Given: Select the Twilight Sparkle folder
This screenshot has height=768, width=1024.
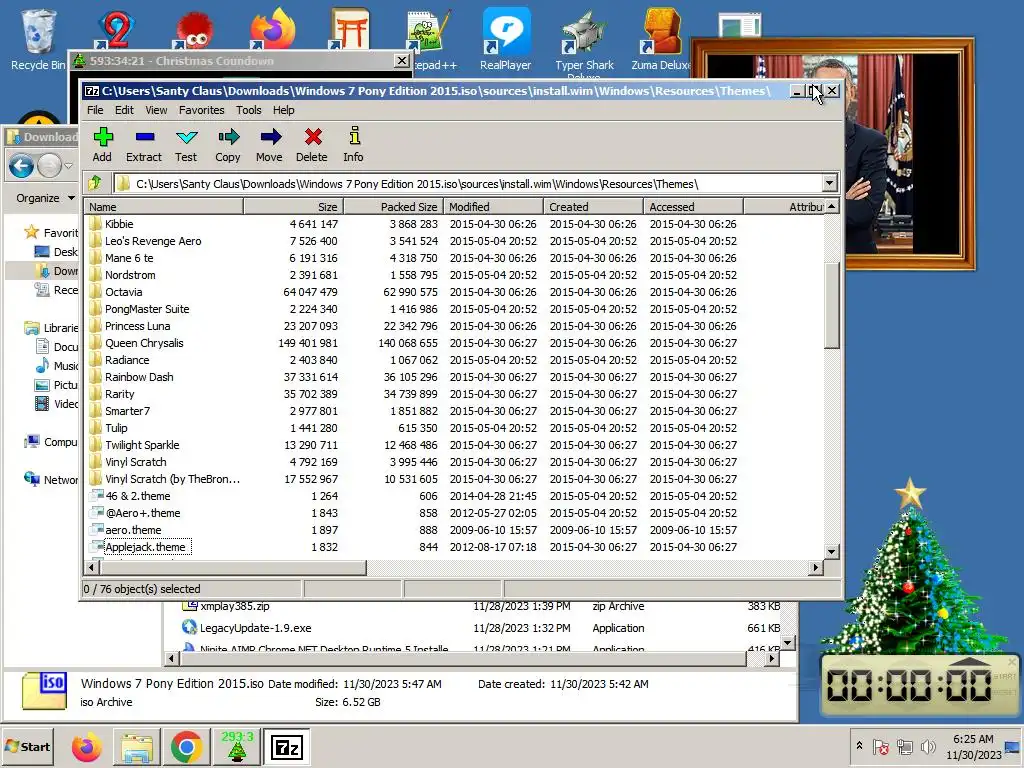Looking at the screenshot, I should coord(142,445).
